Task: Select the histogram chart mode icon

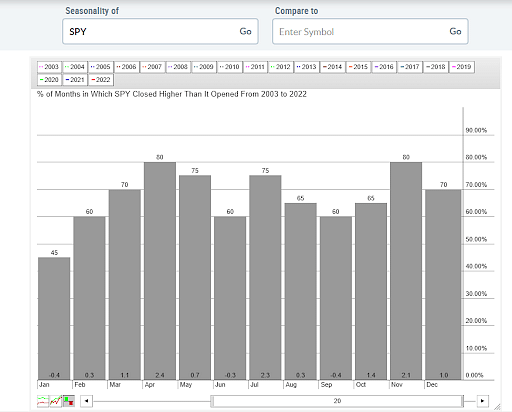Action: click(69, 401)
